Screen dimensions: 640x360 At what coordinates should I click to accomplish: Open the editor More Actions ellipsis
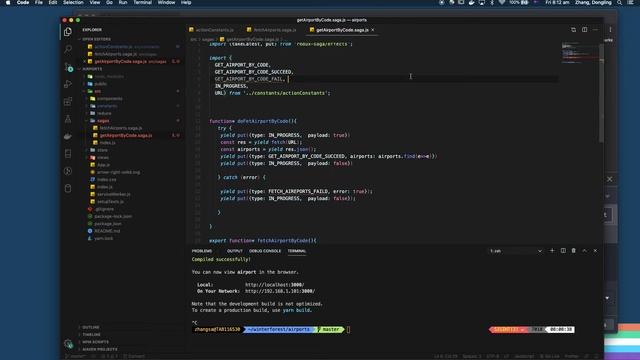tap(595, 30)
